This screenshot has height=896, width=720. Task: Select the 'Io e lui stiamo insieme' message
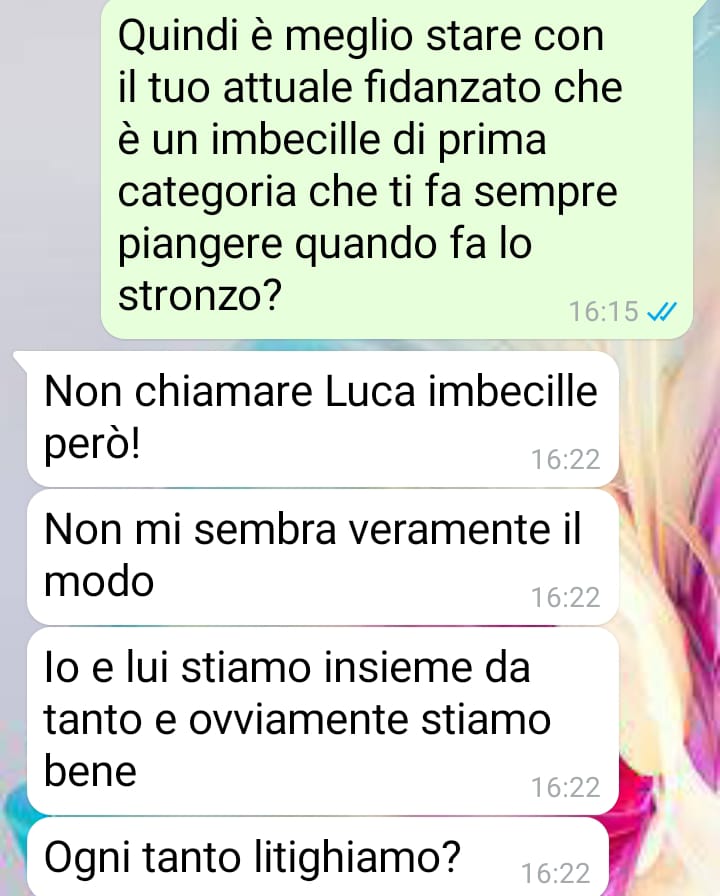323,721
